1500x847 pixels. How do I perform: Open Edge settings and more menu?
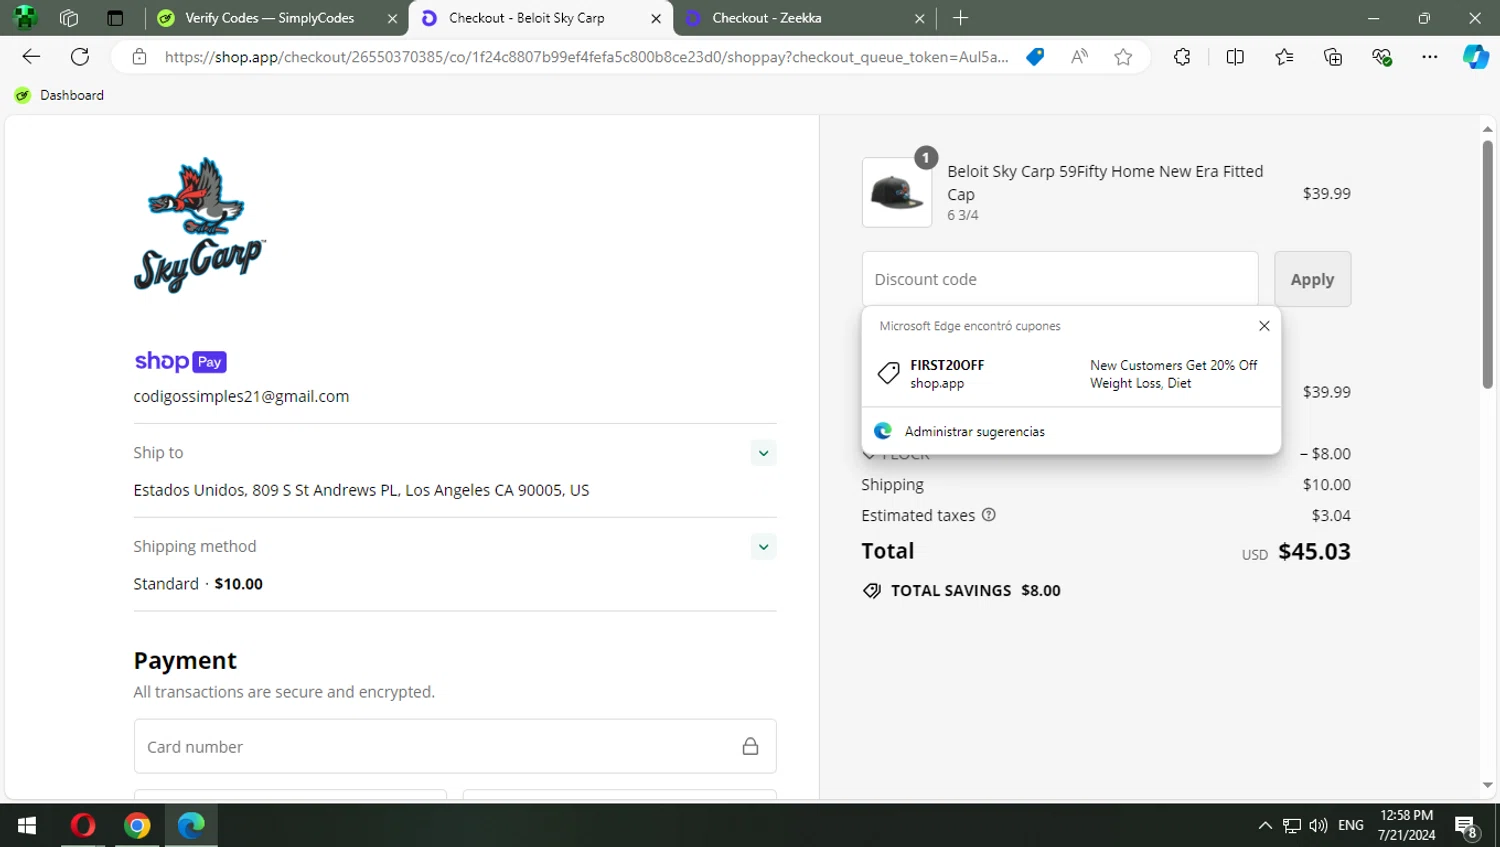[1430, 57]
